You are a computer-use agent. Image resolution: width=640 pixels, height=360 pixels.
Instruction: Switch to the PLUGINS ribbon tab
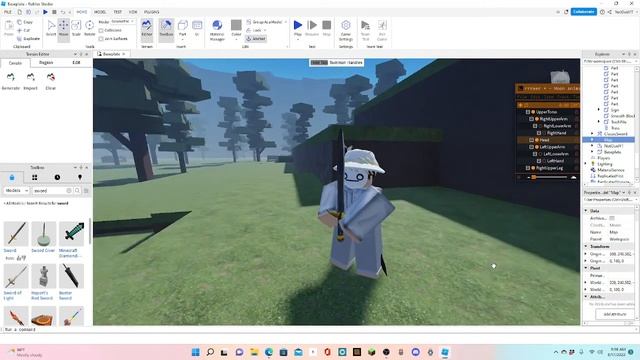pyautogui.click(x=151, y=12)
